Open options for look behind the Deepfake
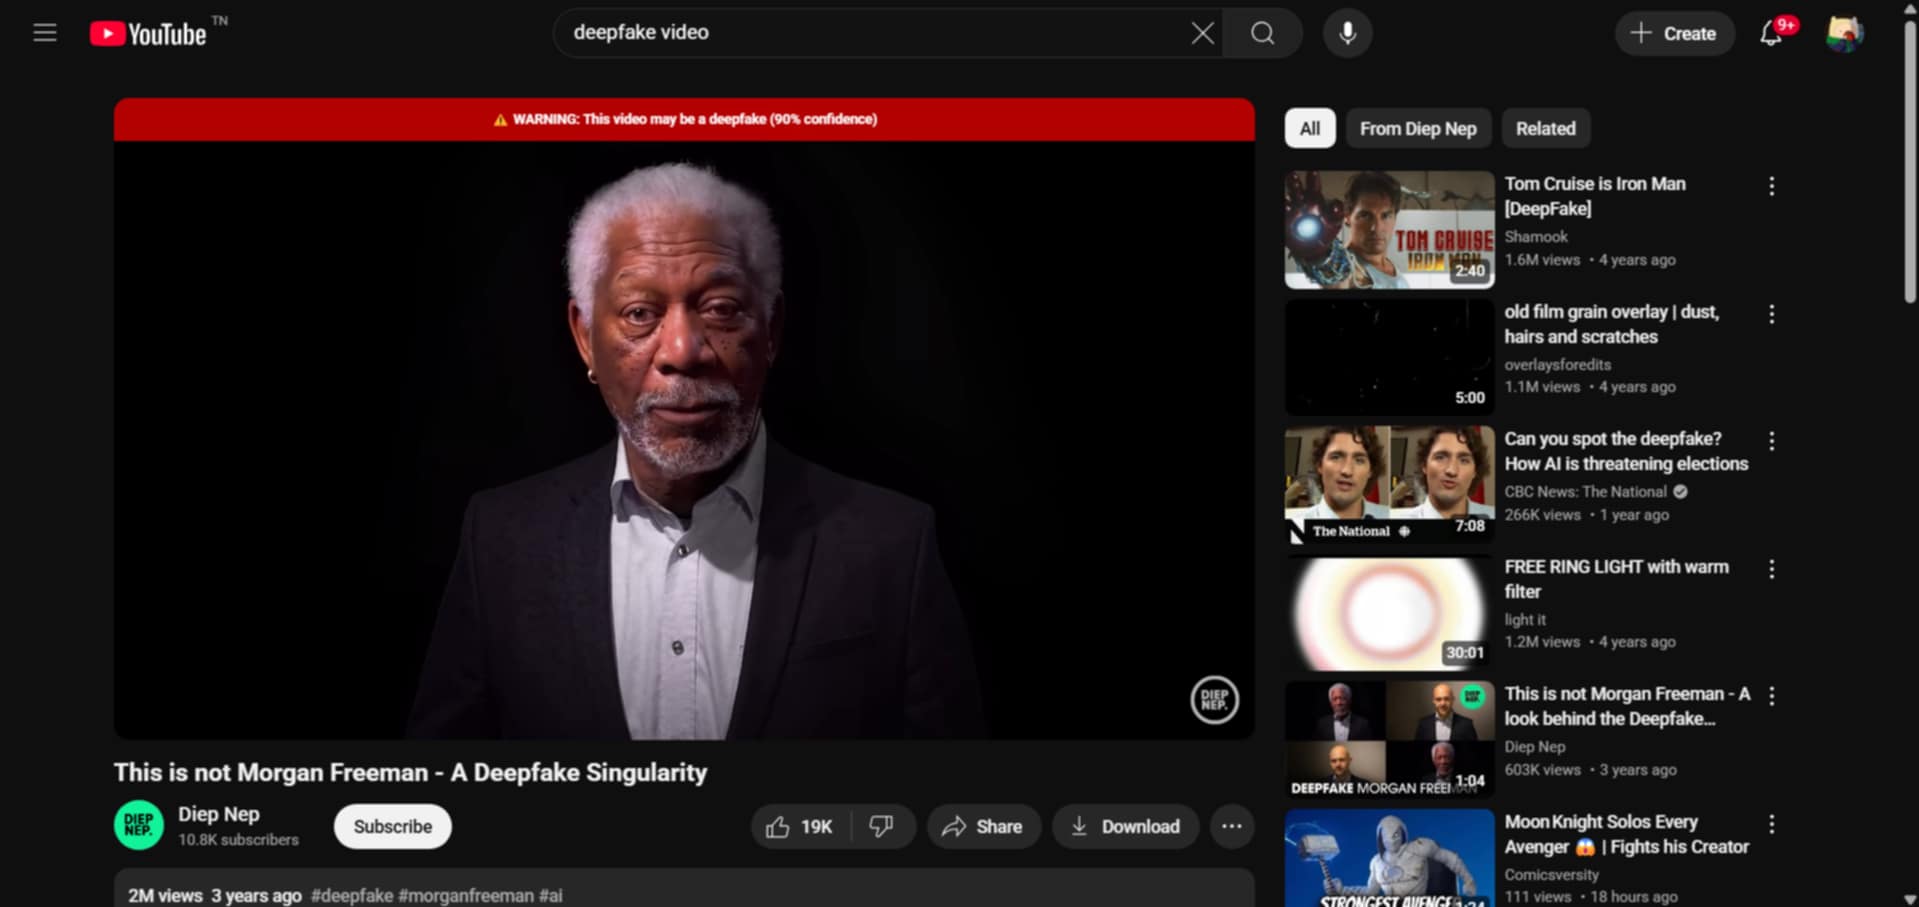1919x907 pixels. (x=1771, y=696)
